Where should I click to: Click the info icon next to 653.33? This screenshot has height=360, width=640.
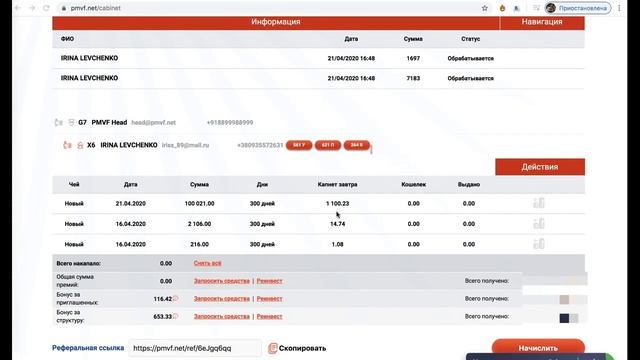[176, 316]
